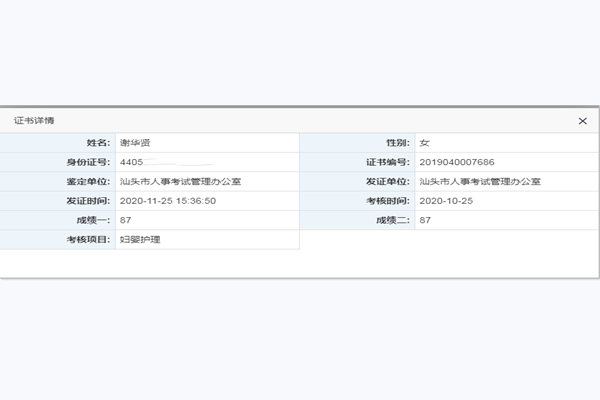Click the 鉴定单位 label

[x=88, y=182]
